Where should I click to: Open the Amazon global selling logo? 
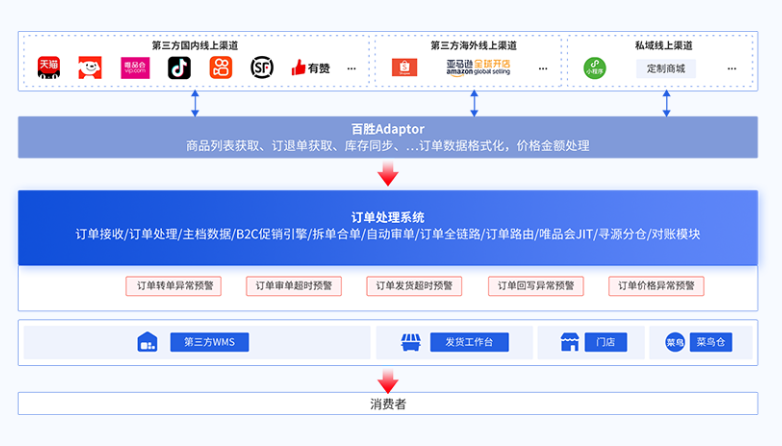tap(478, 67)
